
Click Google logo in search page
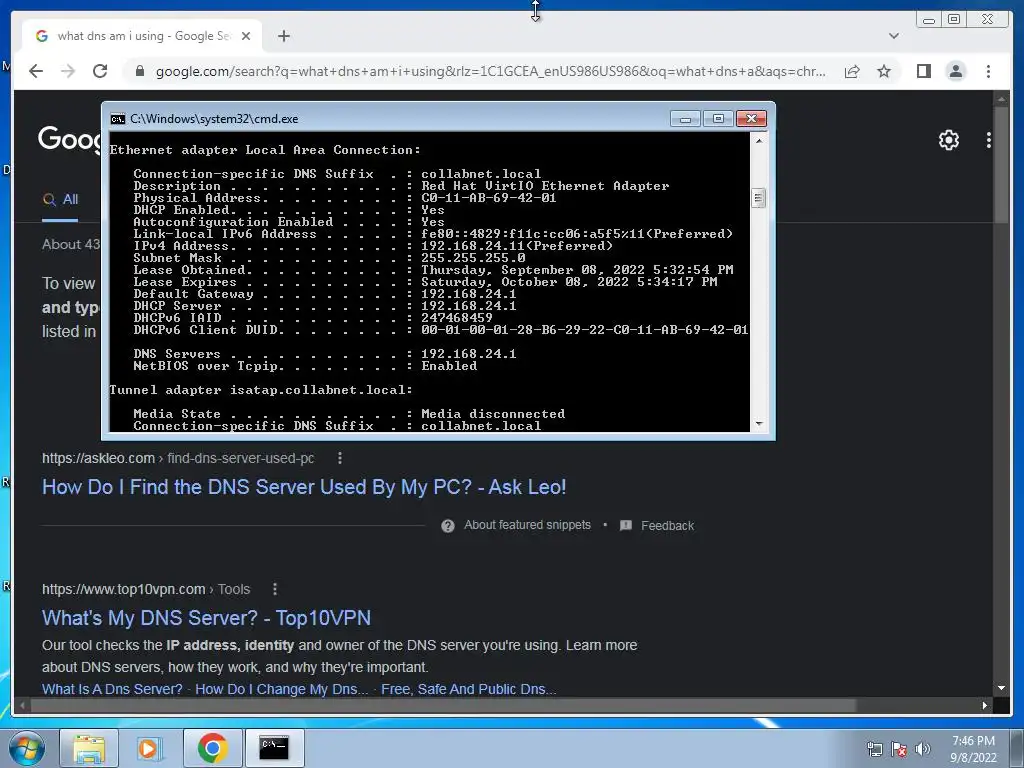click(69, 139)
